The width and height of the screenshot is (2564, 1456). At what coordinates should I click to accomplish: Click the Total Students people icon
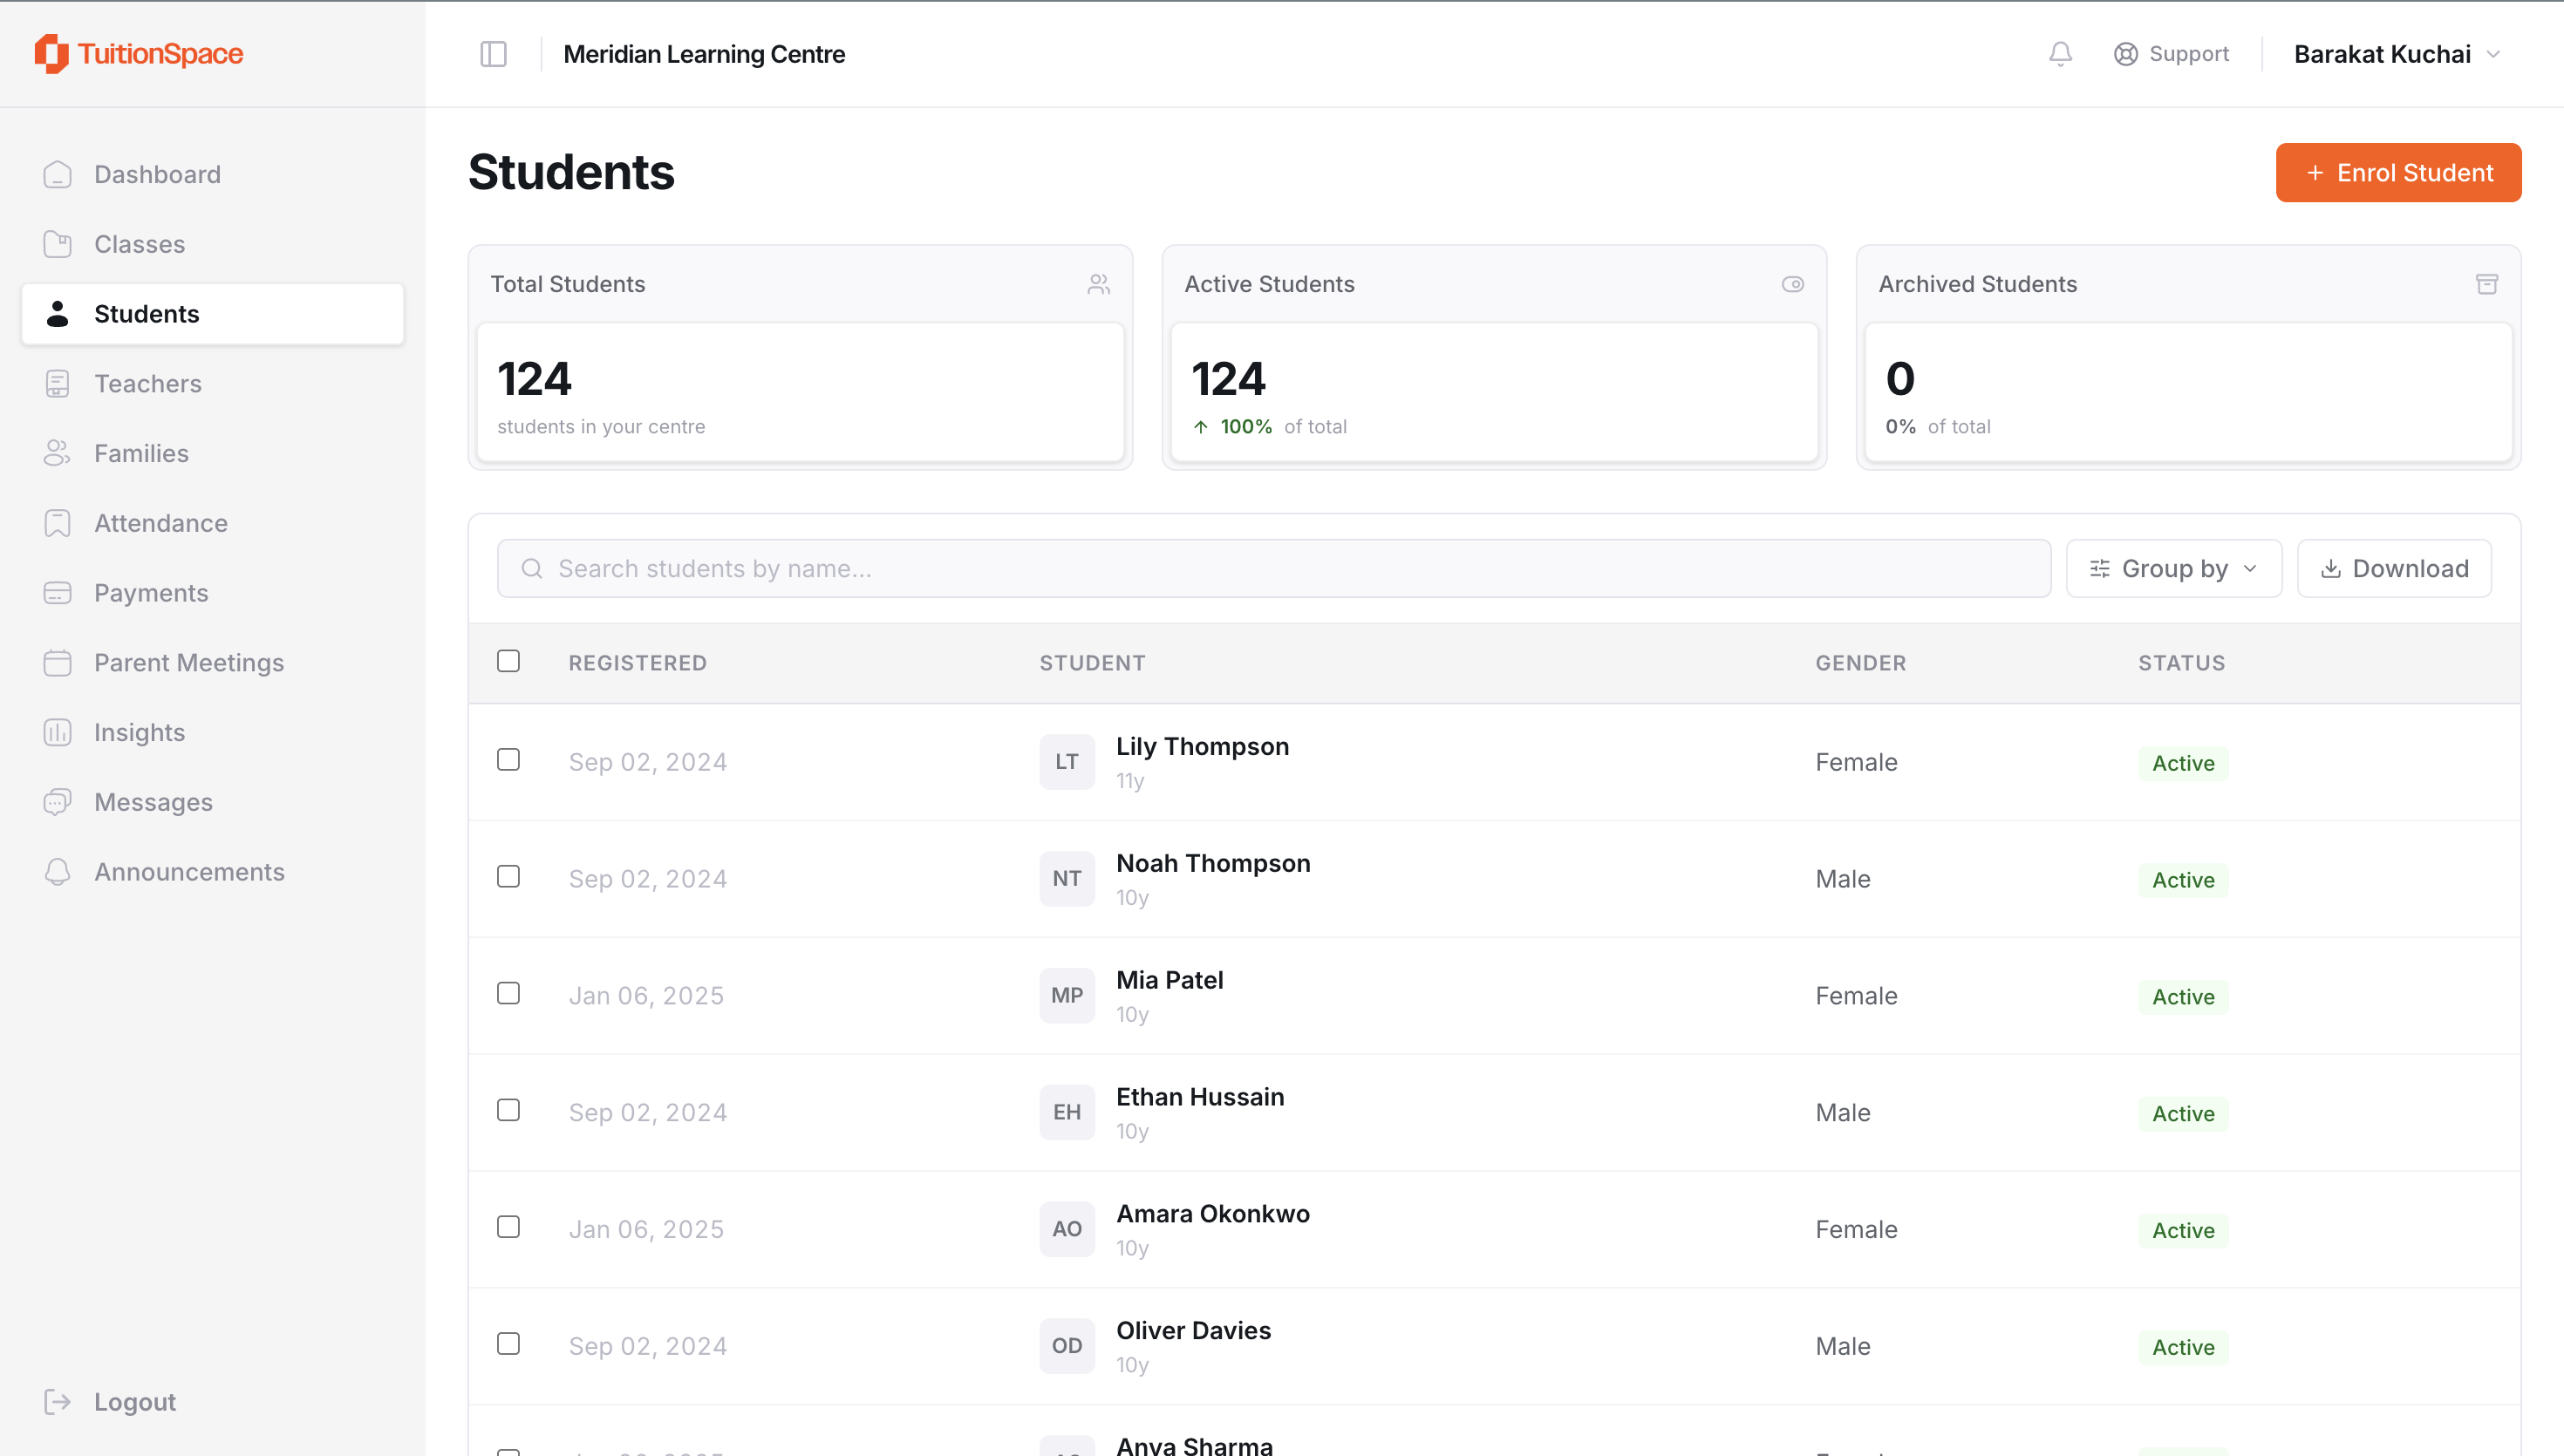(1099, 285)
